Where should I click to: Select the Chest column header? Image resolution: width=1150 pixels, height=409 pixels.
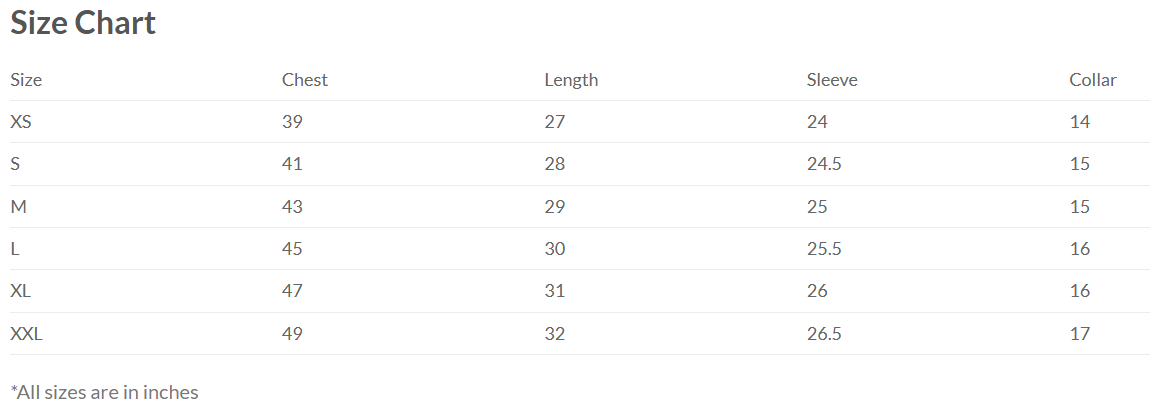[304, 80]
